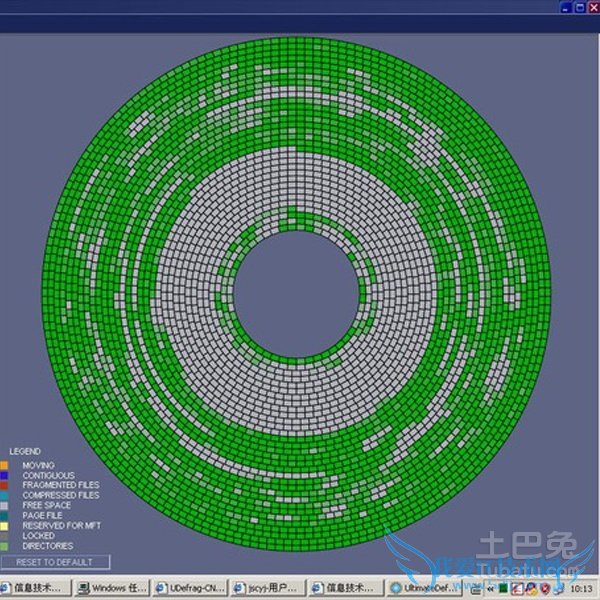Click the red FRAGMENTED FILES color swatch
600x600 pixels.
[x=4, y=485]
